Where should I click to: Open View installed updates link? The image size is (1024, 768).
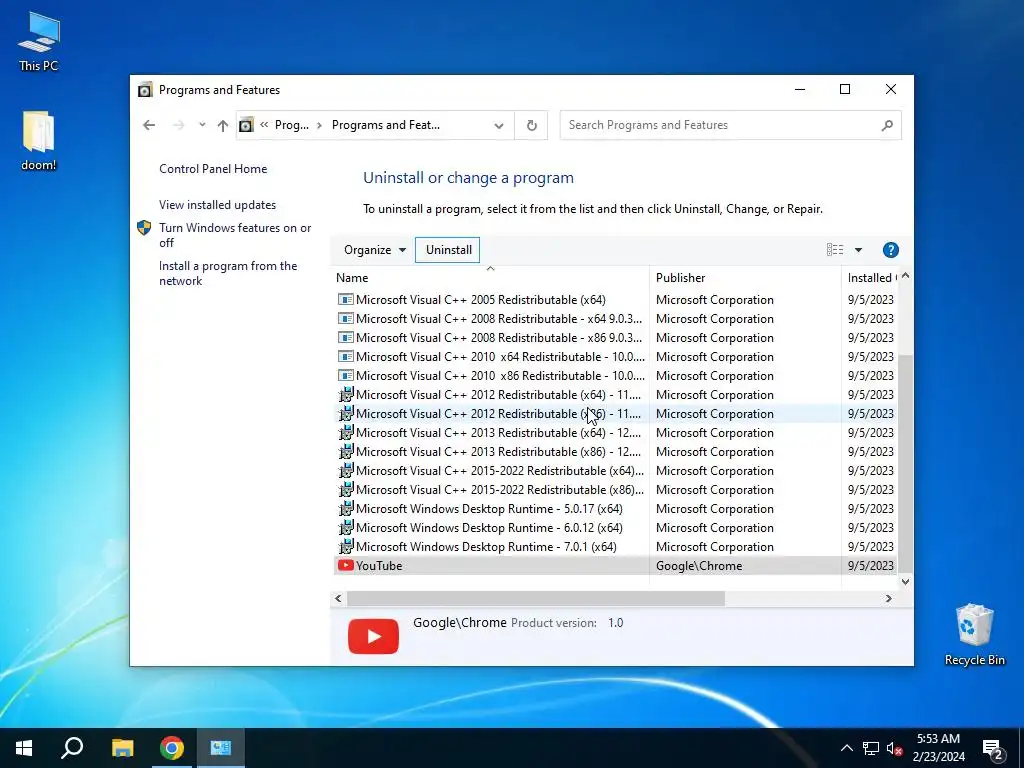click(217, 204)
